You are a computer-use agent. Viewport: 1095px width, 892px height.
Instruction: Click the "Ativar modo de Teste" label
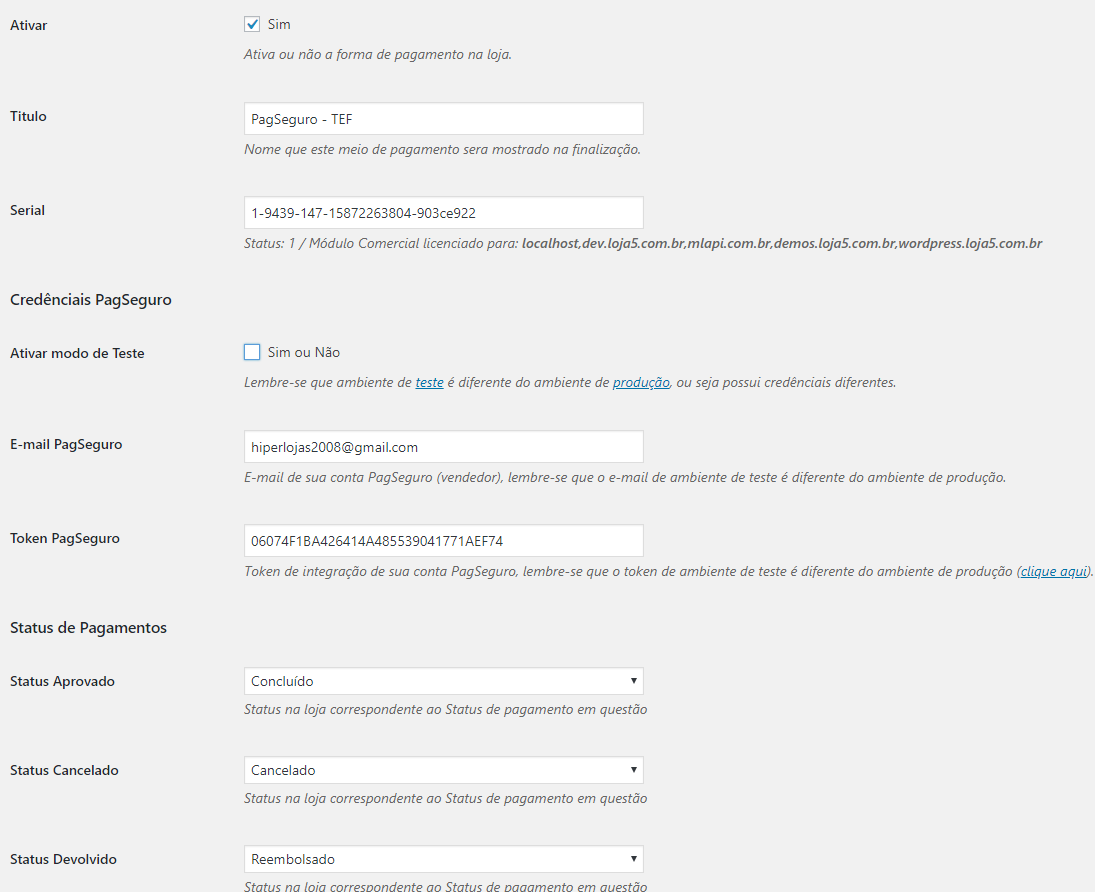tap(77, 353)
